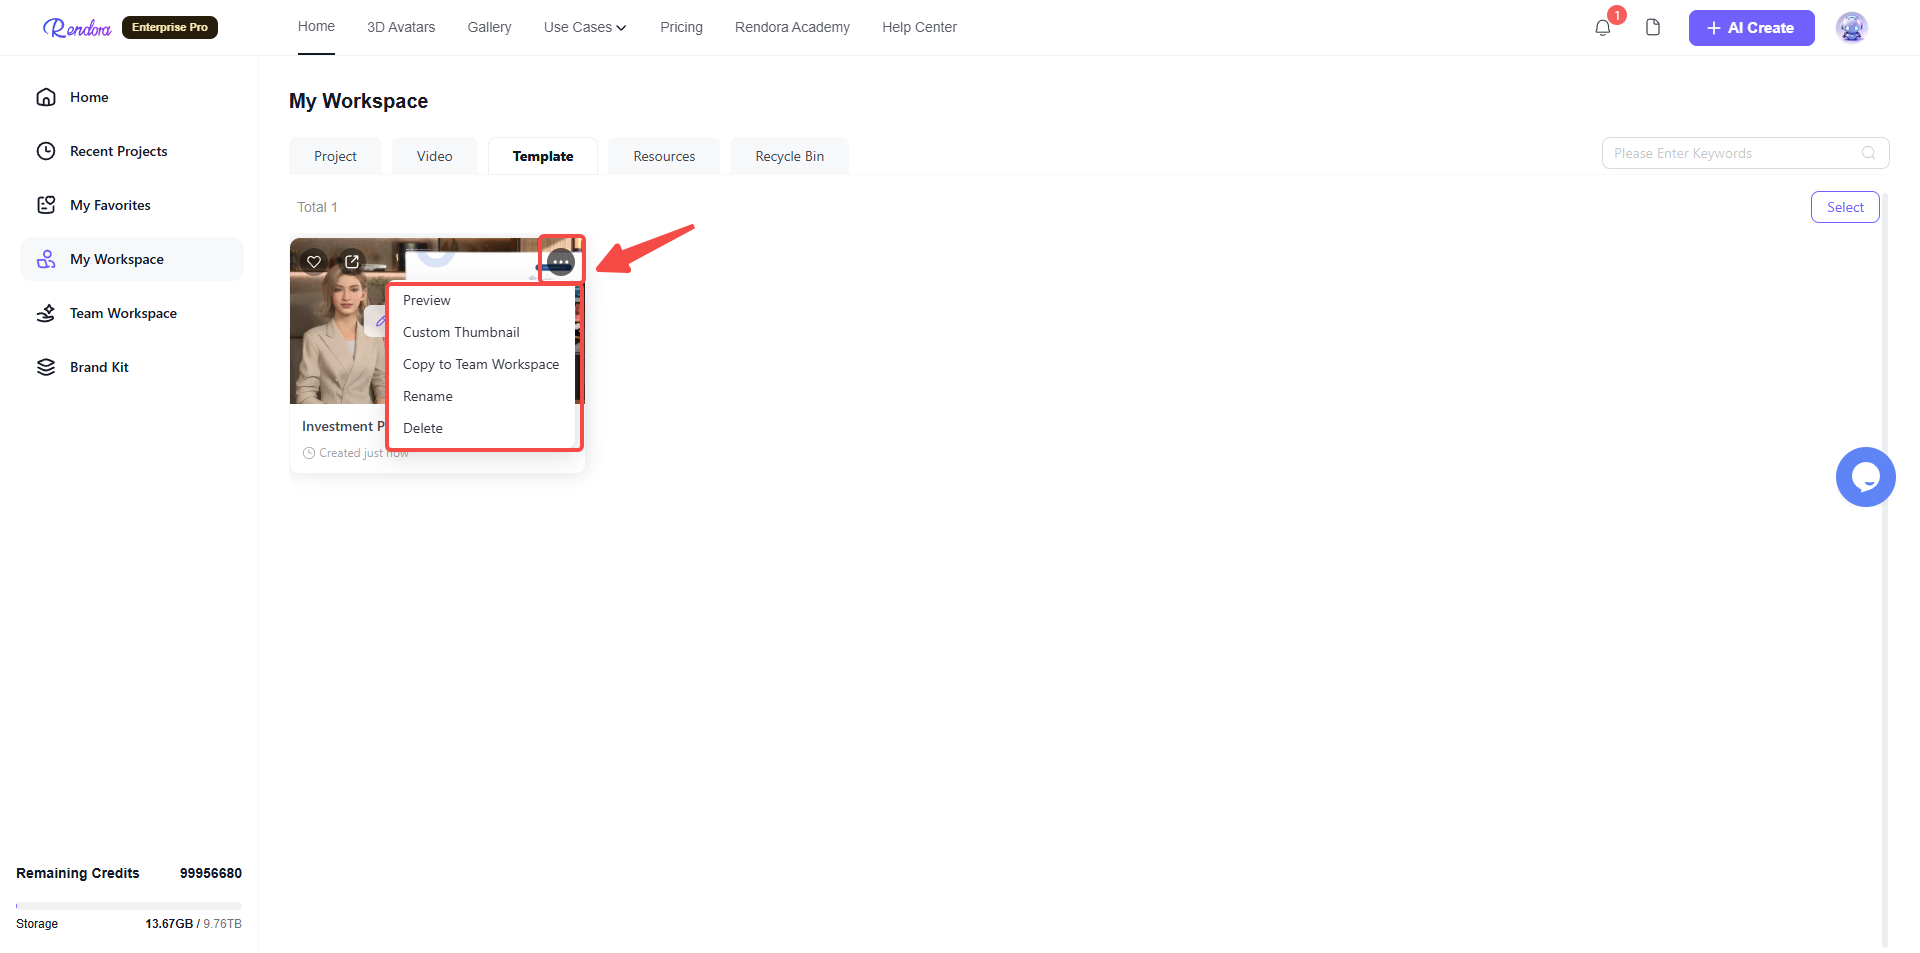Screen dimensions: 1920x953
Task: Click the three-dot more options button on the card
Action: [561, 262]
